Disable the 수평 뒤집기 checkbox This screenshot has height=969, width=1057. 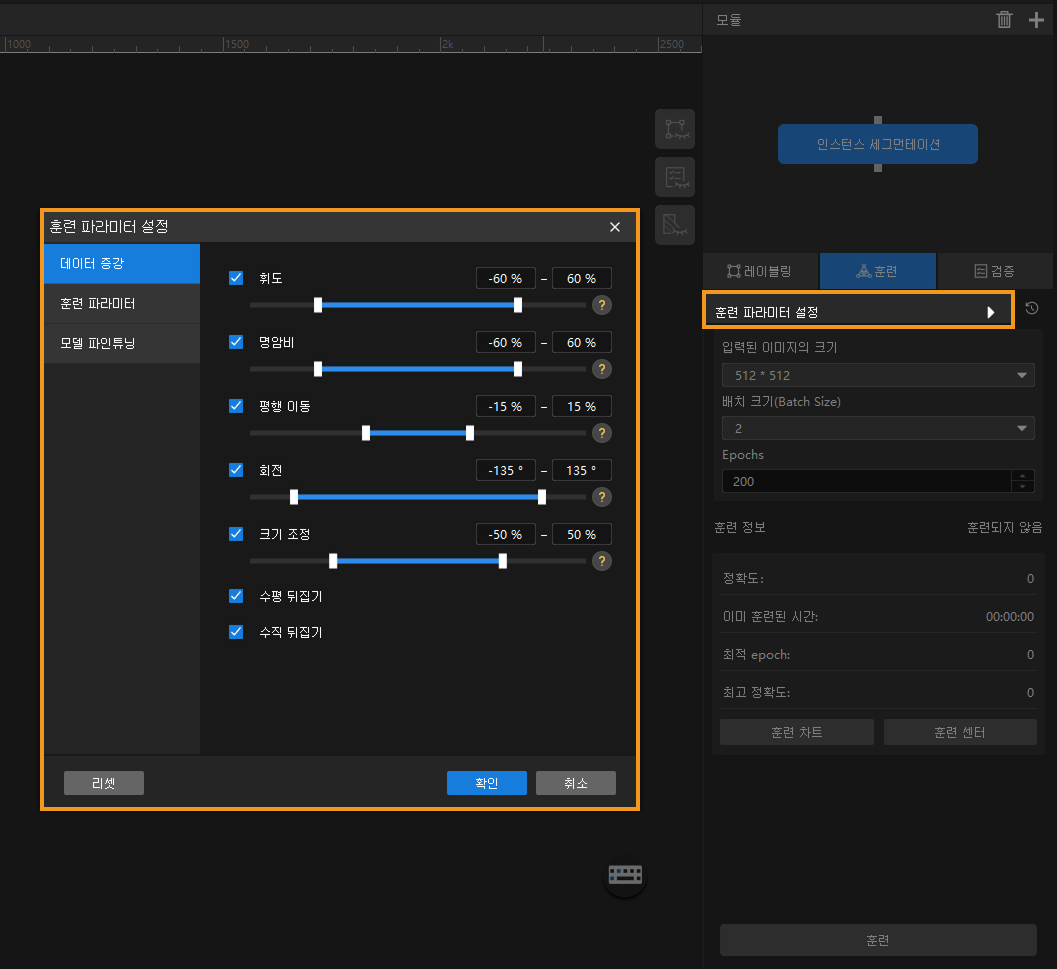point(236,596)
